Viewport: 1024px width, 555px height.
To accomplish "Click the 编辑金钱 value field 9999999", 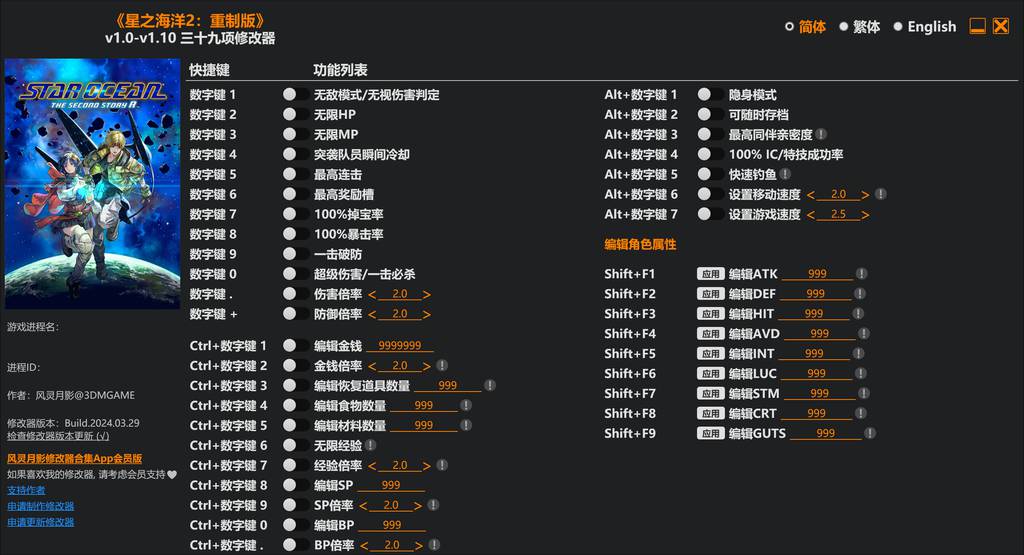I will 400,346.
